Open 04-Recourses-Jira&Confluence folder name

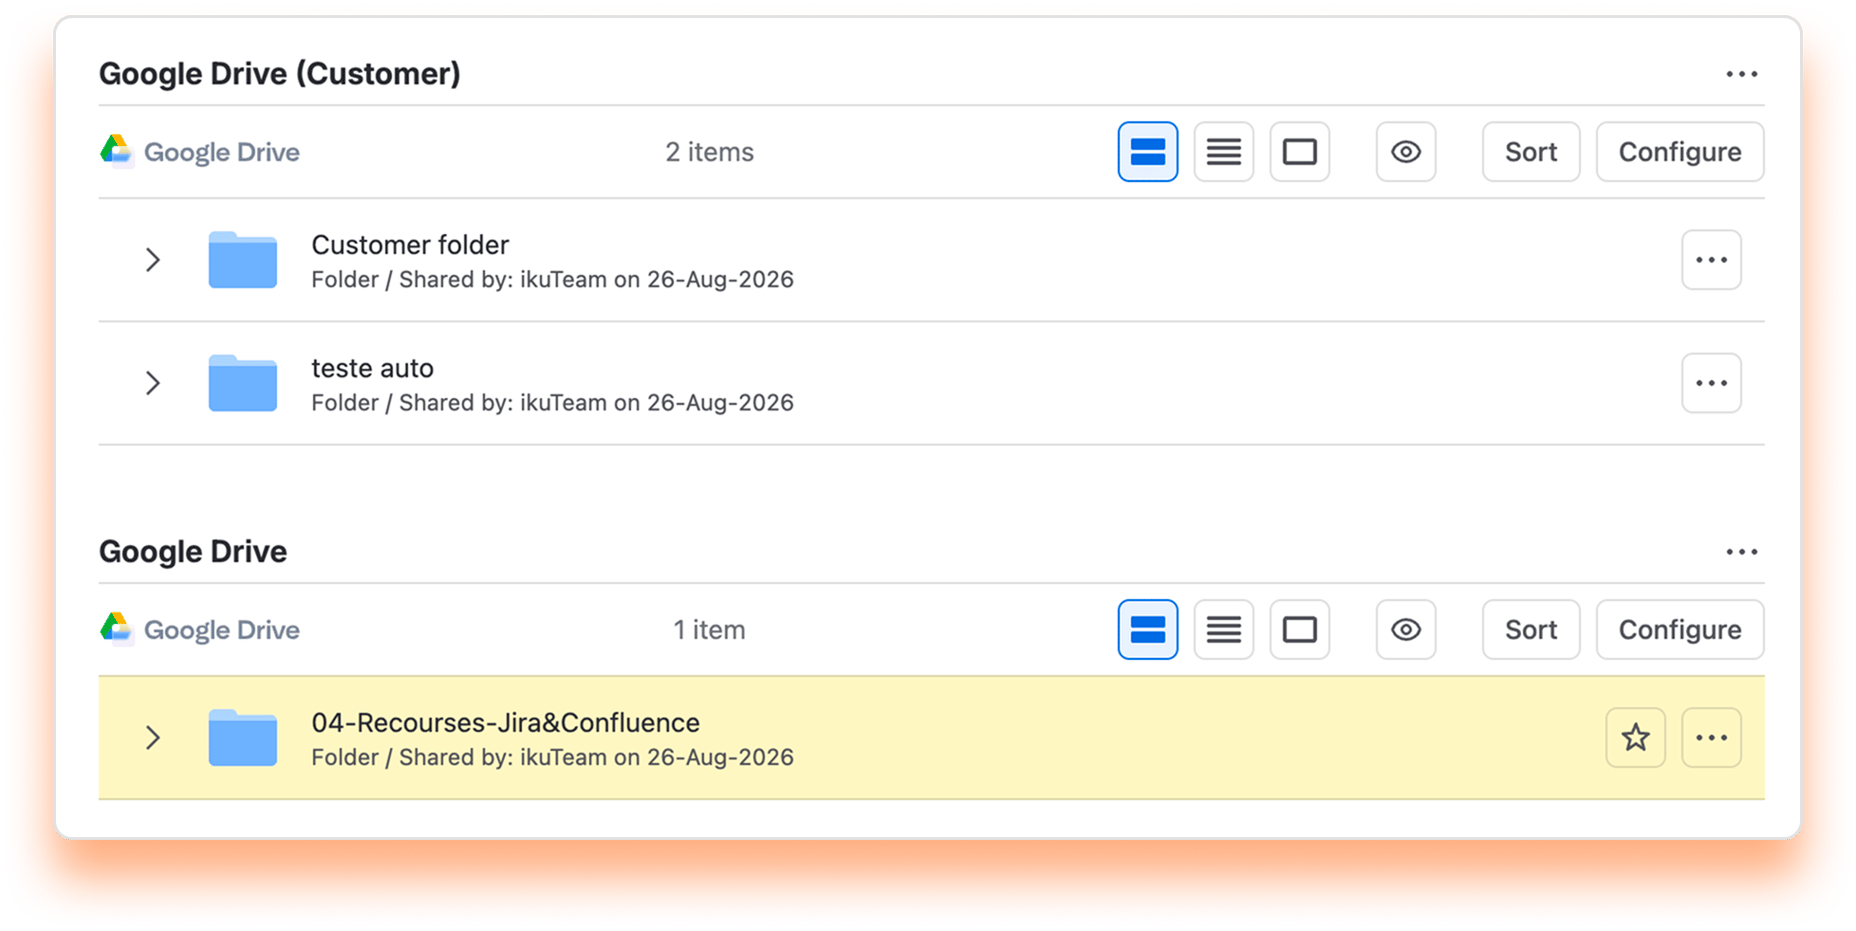click(505, 723)
